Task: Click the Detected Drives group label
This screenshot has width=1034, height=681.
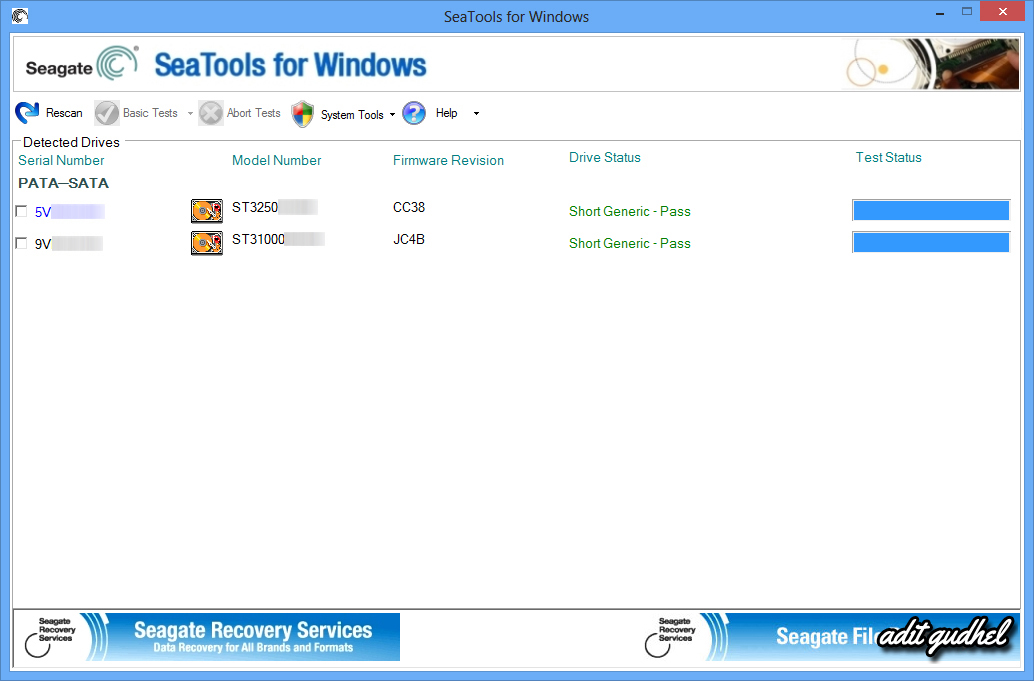Action: 71,142
